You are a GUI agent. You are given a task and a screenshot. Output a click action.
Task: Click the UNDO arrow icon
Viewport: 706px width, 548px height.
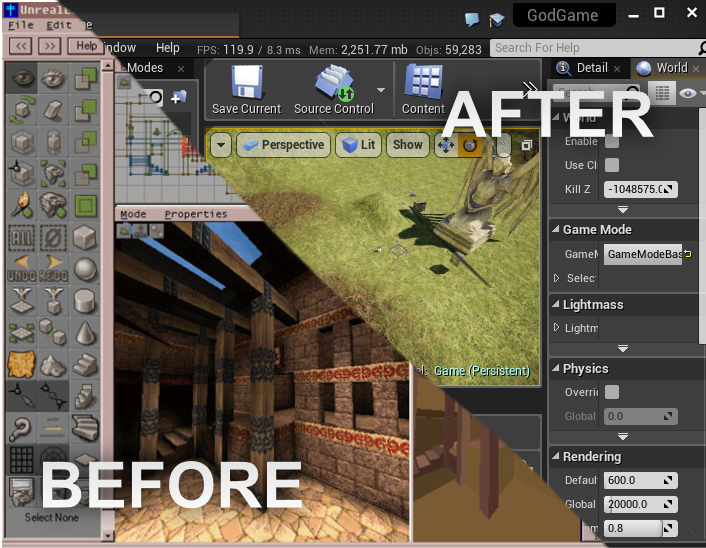(x=22, y=269)
